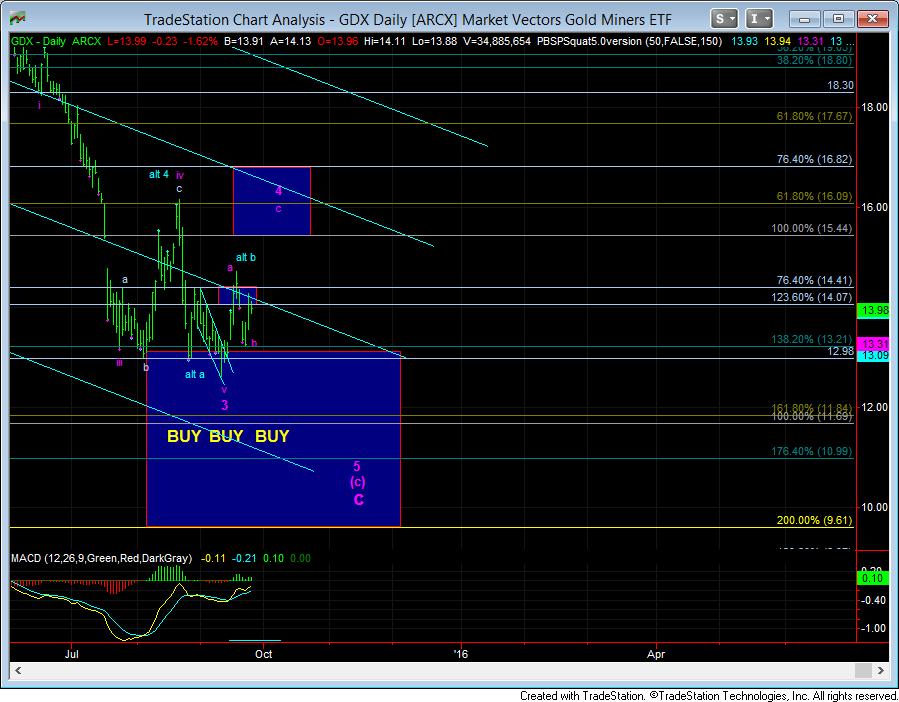Select the 'BUY BUY BUY' text annotation
This screenshot has width=899, height=702.
click(x=228, y=436)
